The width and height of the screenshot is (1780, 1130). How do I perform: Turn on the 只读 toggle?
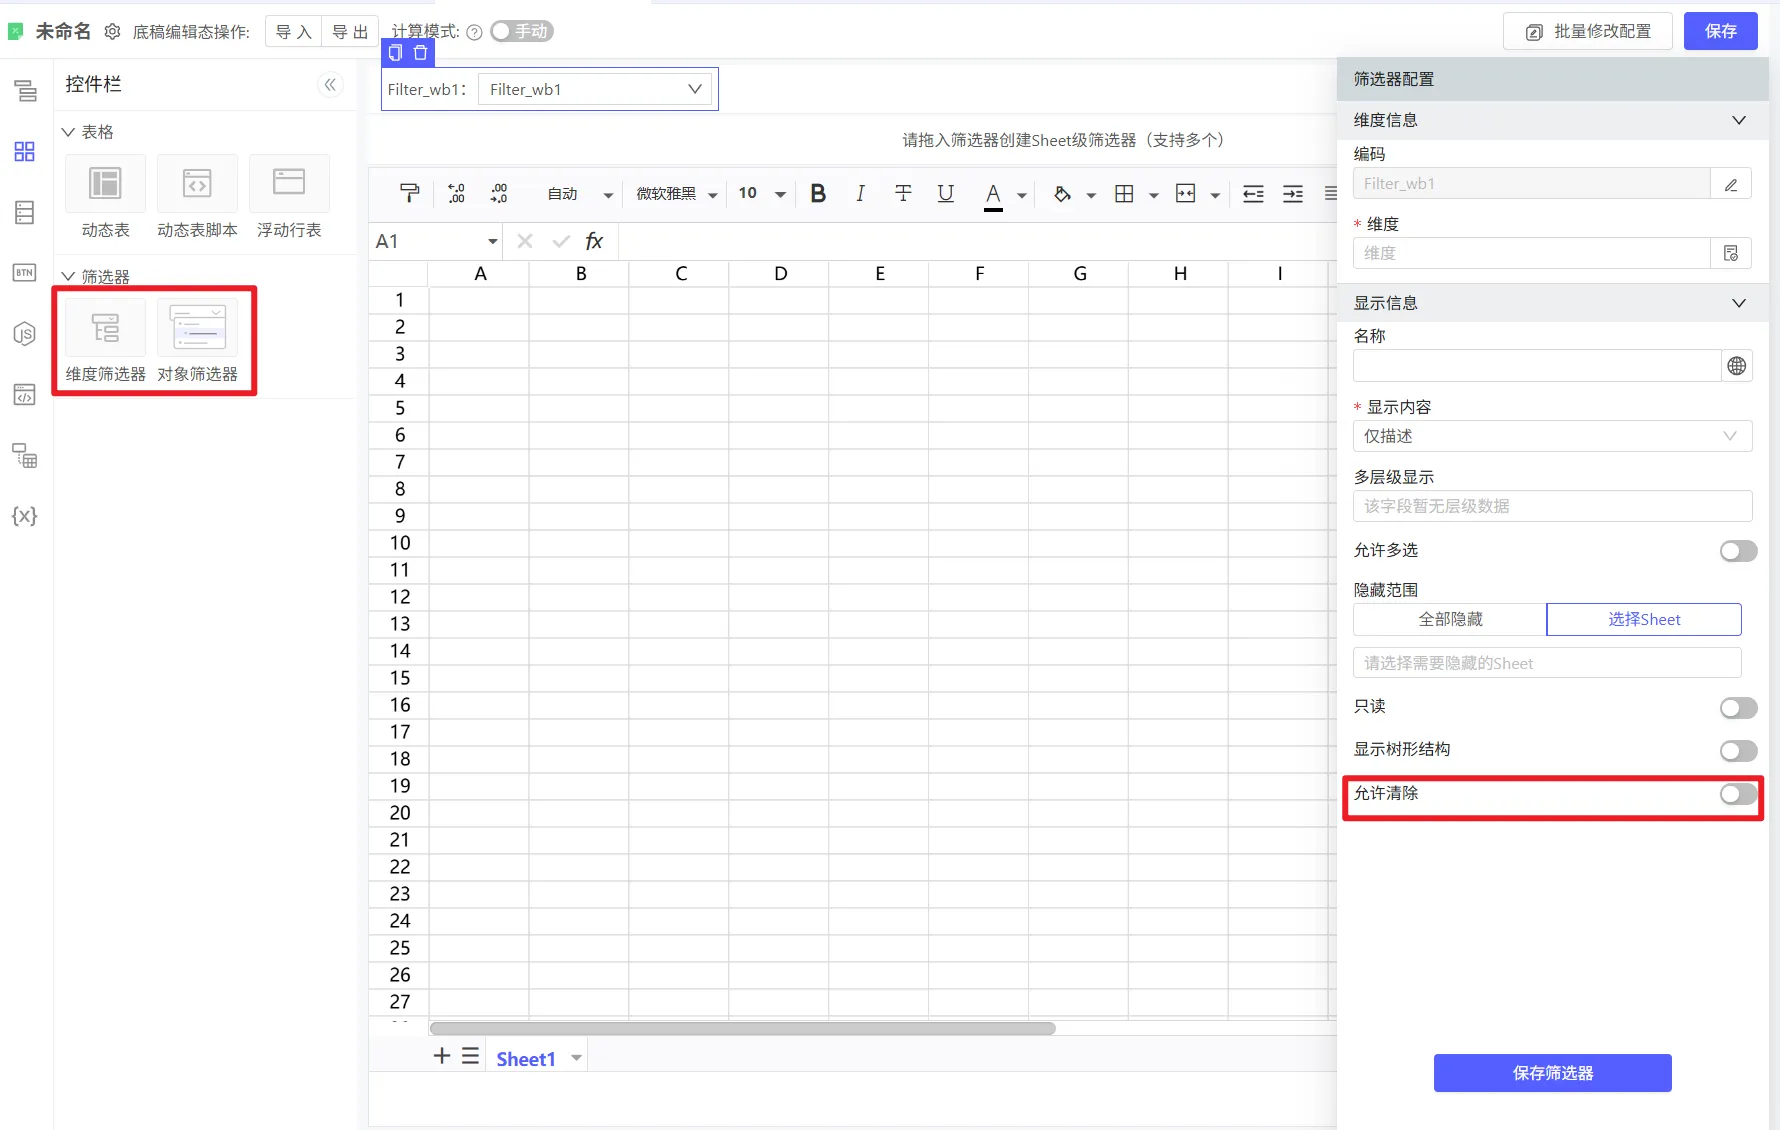(1738, 708)
